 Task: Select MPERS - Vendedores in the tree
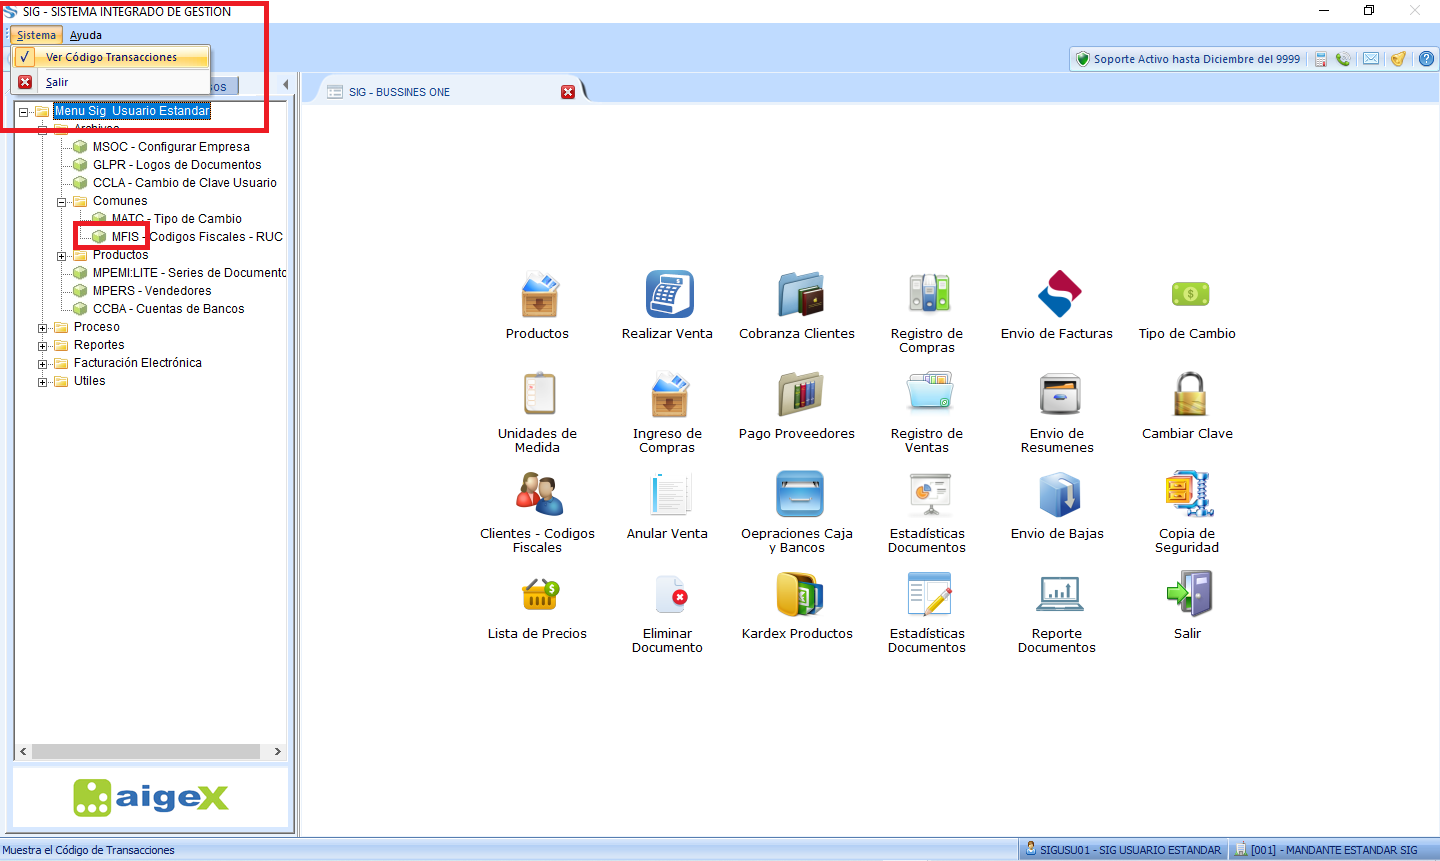click(x=152, y=291)
